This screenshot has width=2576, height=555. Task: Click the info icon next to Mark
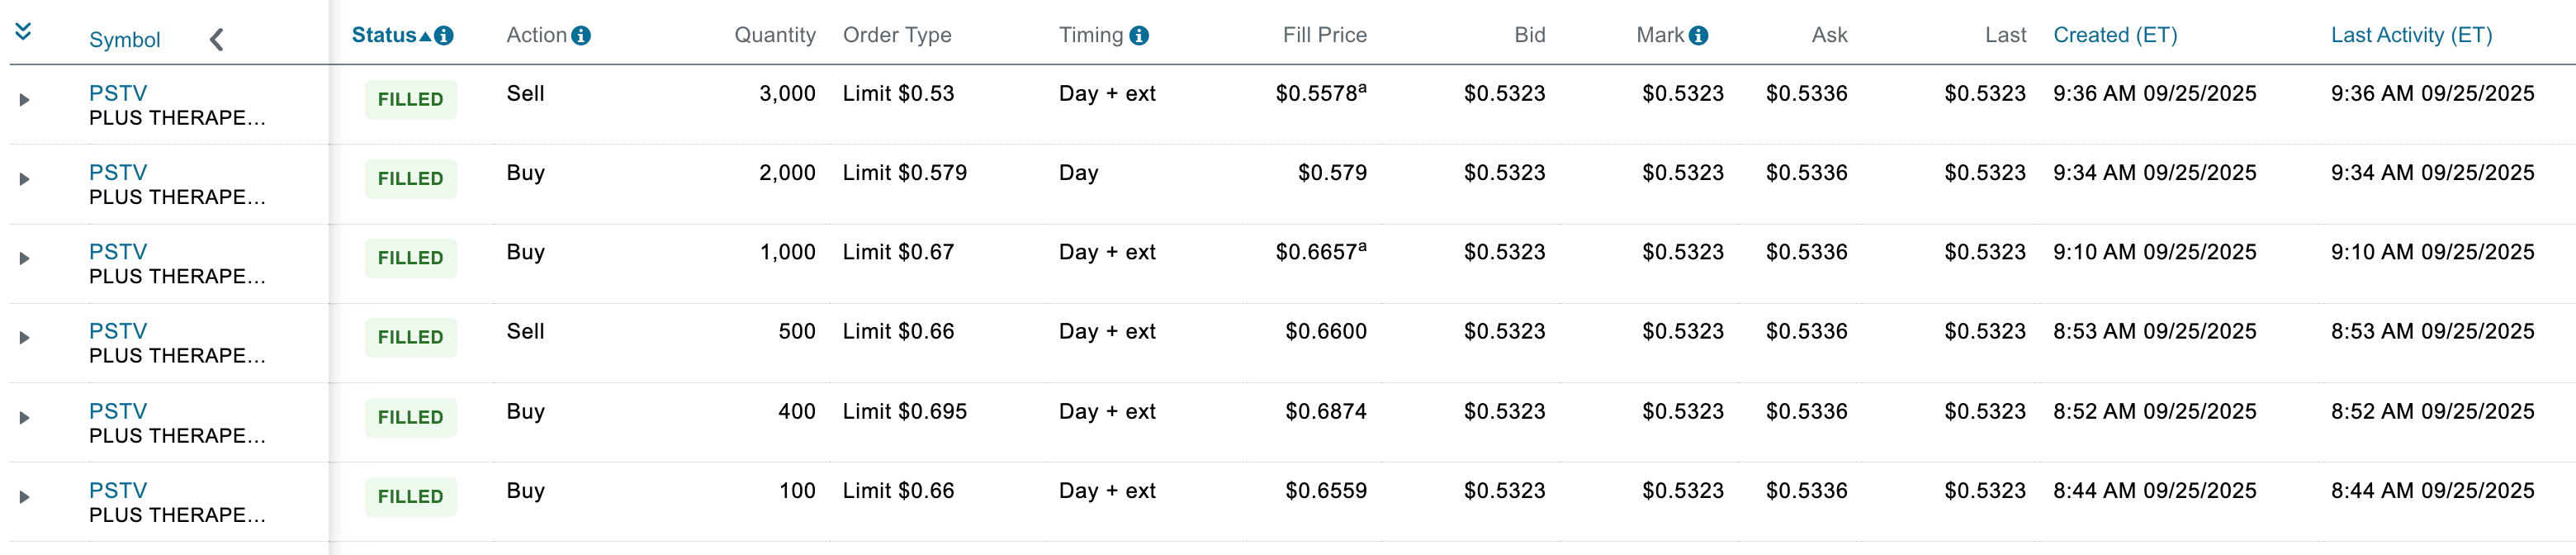(1698, 36)
